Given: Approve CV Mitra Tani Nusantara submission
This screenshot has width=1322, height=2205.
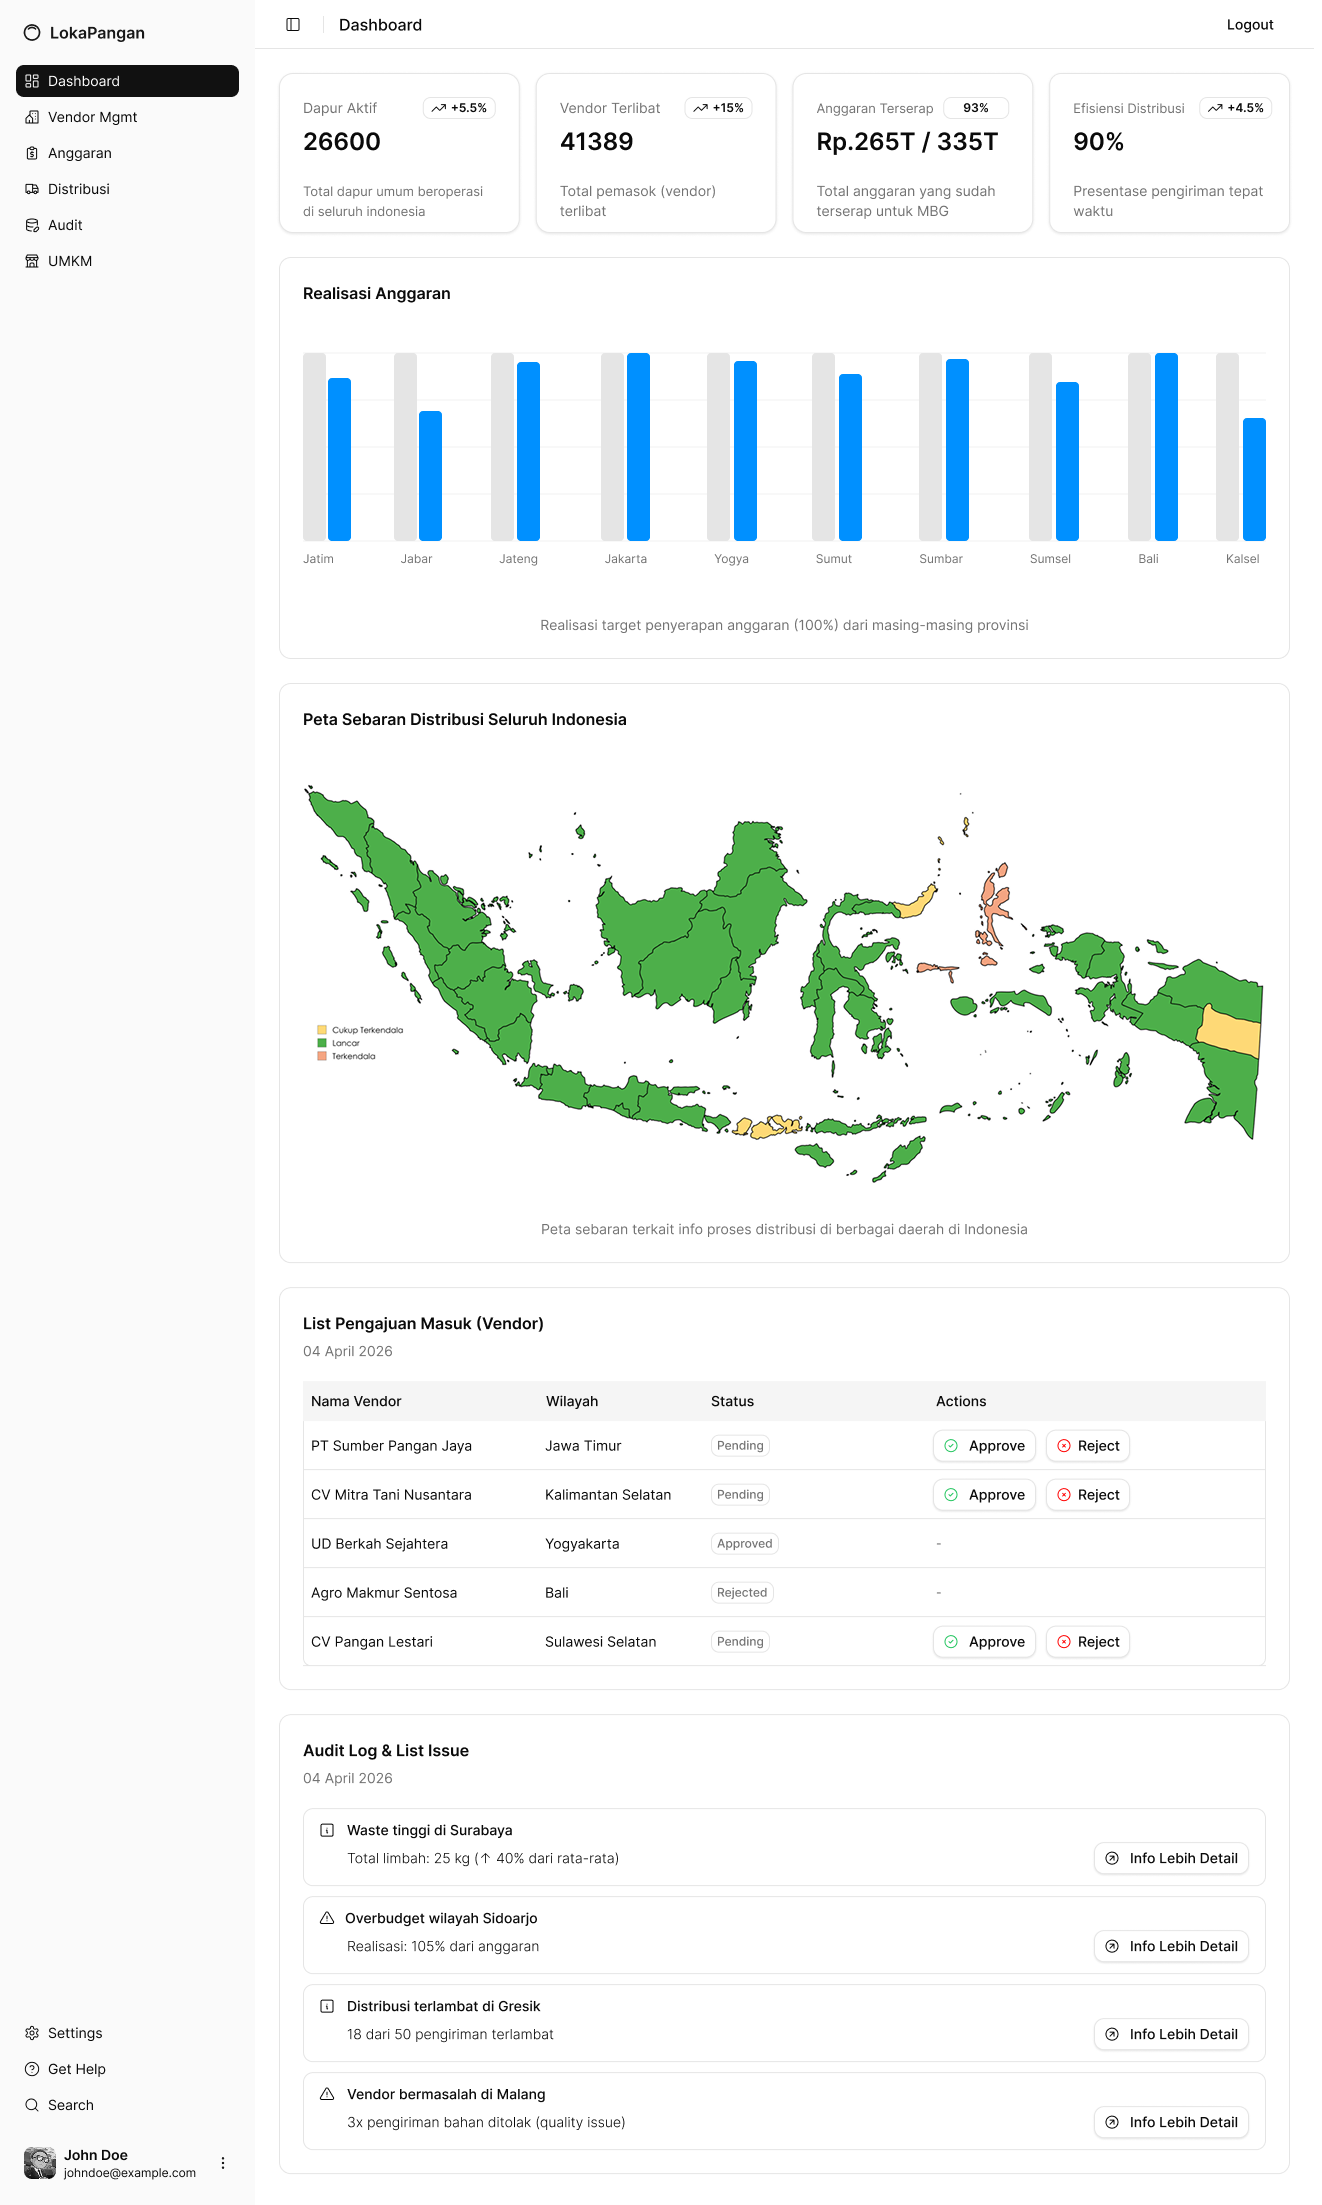Looking at the screenshot, I should click(x=984, y=1495).
